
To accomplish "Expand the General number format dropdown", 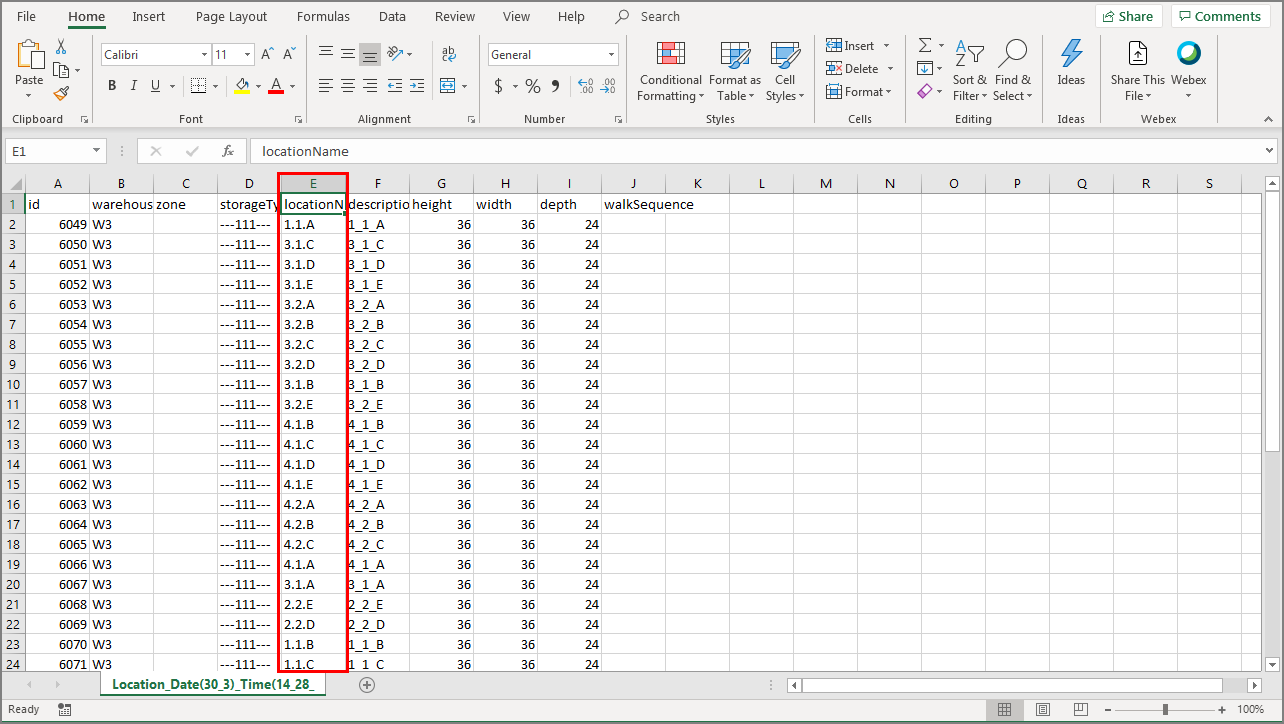I will [611, 55].
